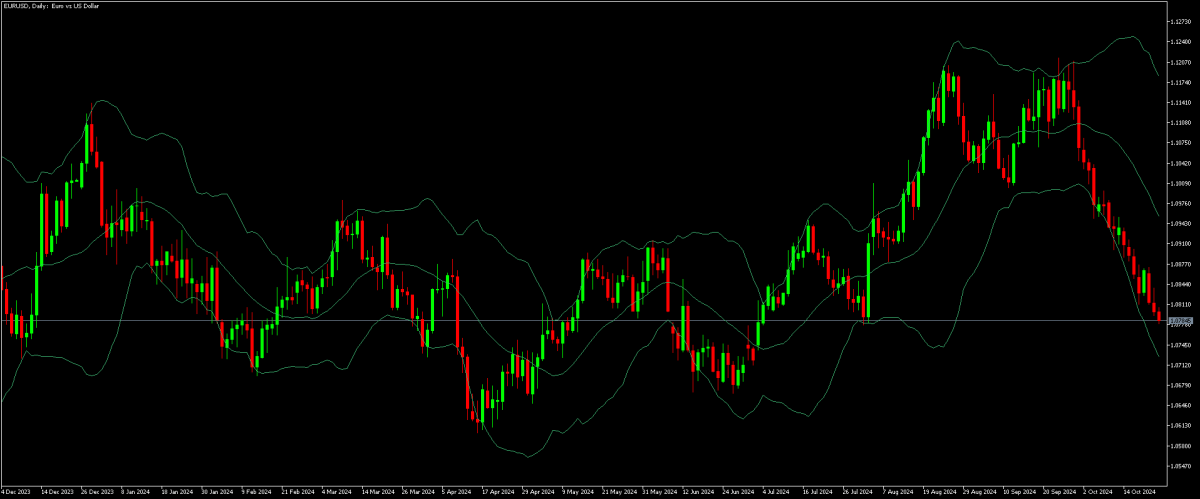Select the 1.05470 price axis label
The image size is (1200, 499).
click(x=1181, y=466)
